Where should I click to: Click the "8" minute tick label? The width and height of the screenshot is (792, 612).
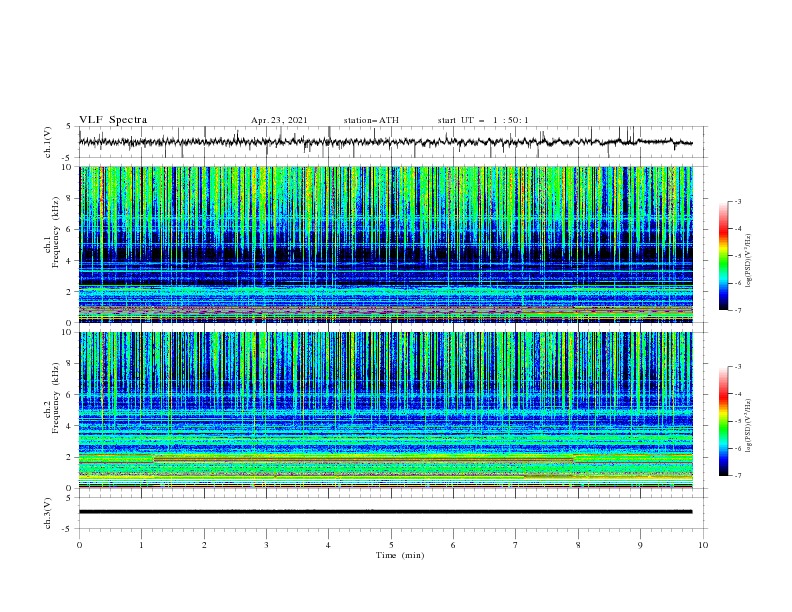(578, 545)
